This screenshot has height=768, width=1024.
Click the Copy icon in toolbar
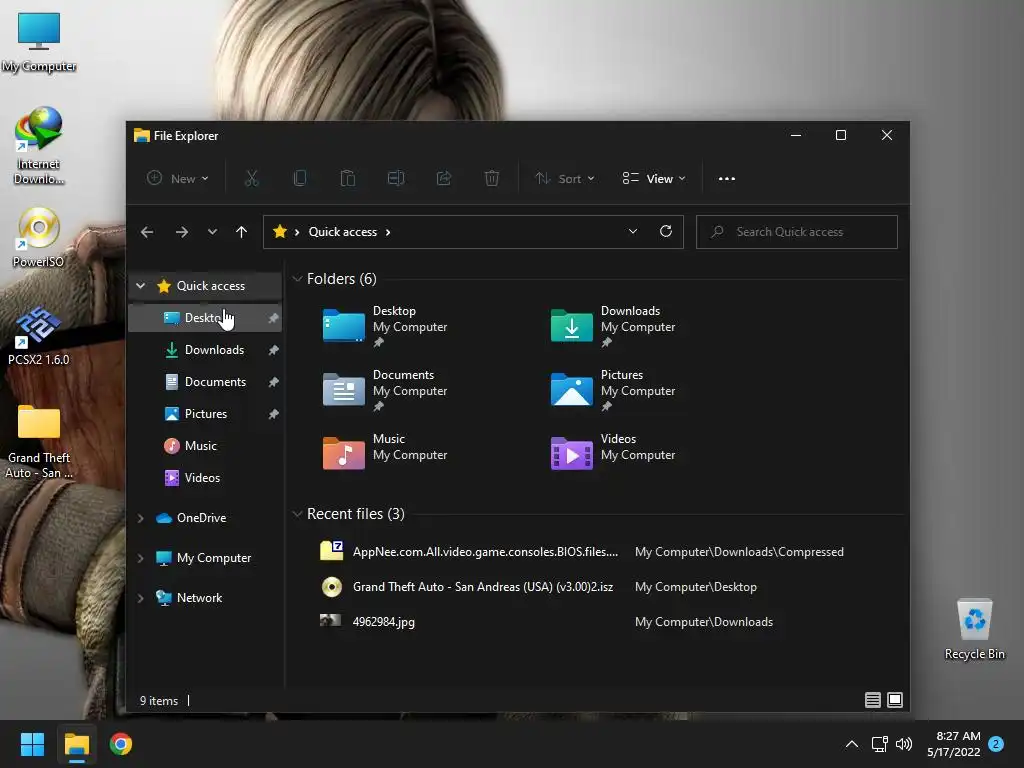pyautogui.click(x=300, y=178)
